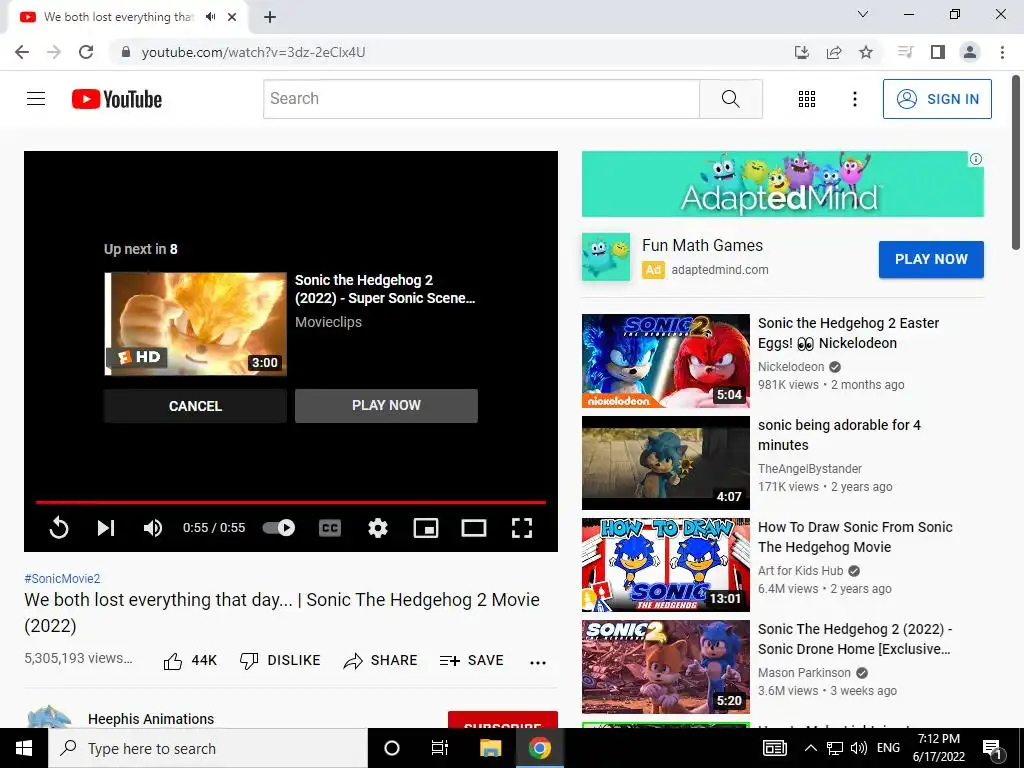Enter full screen mode
Image resolution: width=1024 pixels, height=768 pixels.
click(521, 528)
